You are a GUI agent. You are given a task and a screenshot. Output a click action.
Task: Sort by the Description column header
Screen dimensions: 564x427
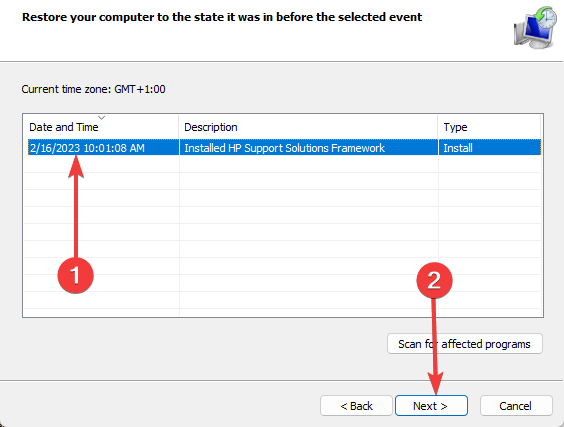click(308, 127)
